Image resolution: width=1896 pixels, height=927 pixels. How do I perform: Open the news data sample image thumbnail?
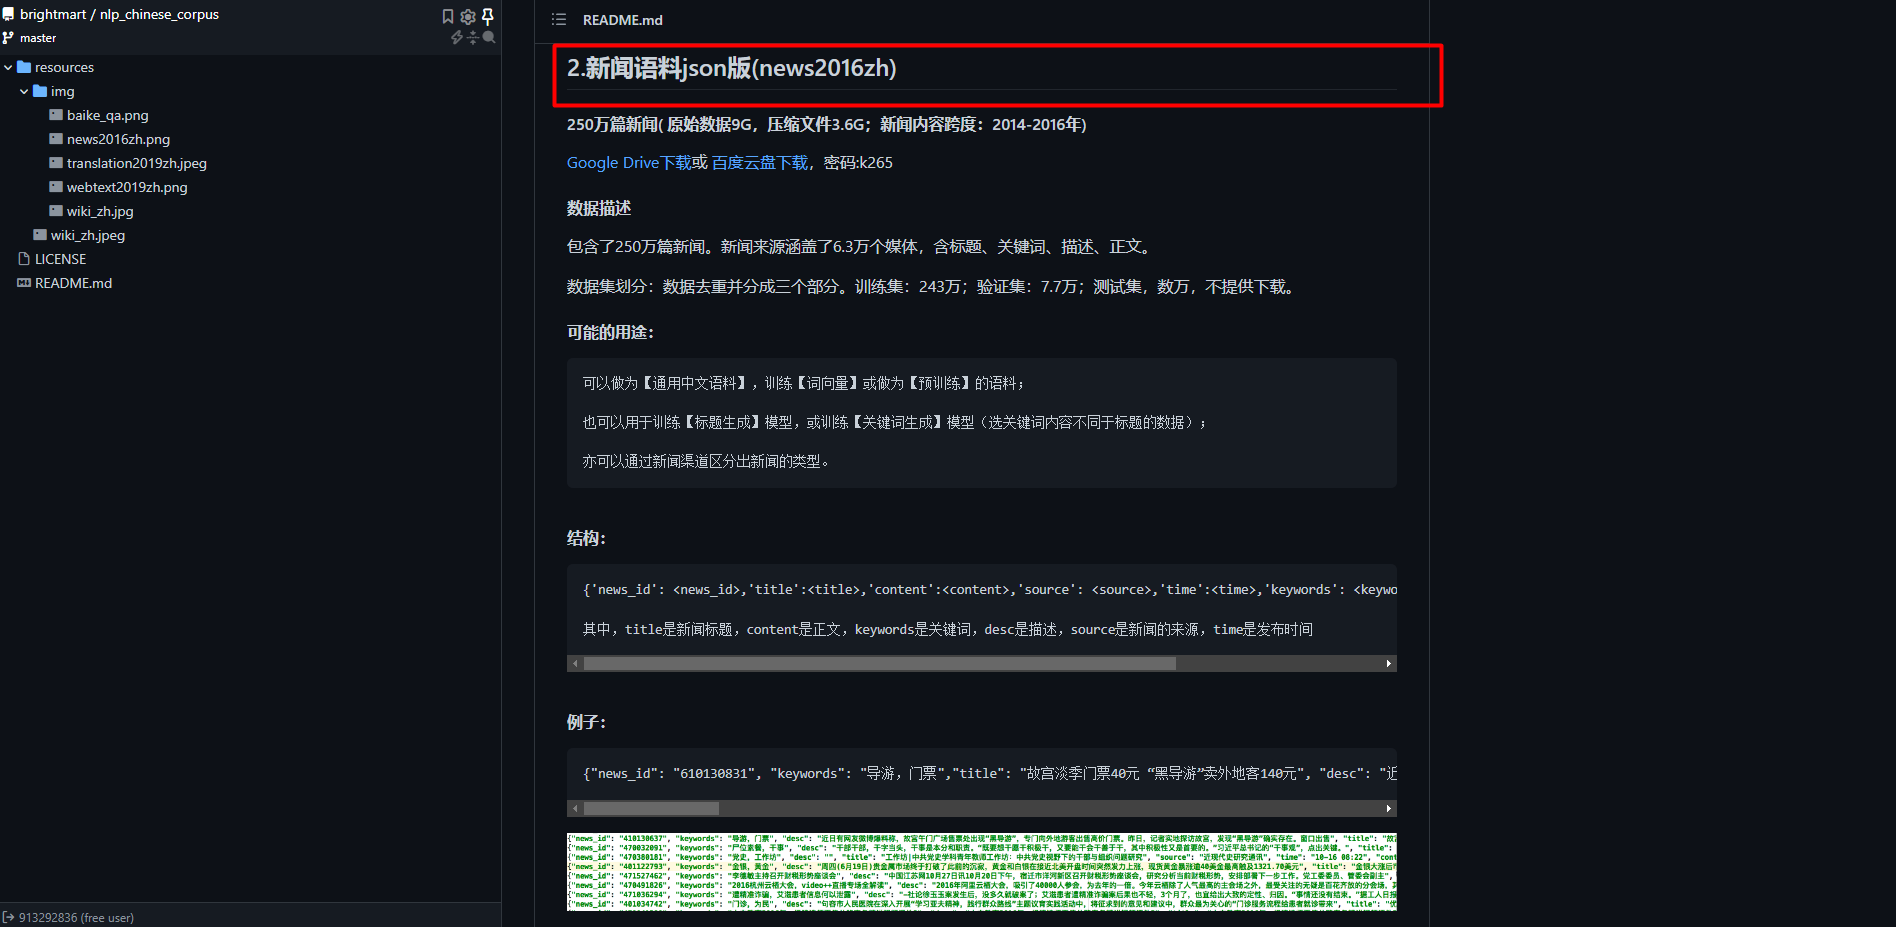coord(982,872)
